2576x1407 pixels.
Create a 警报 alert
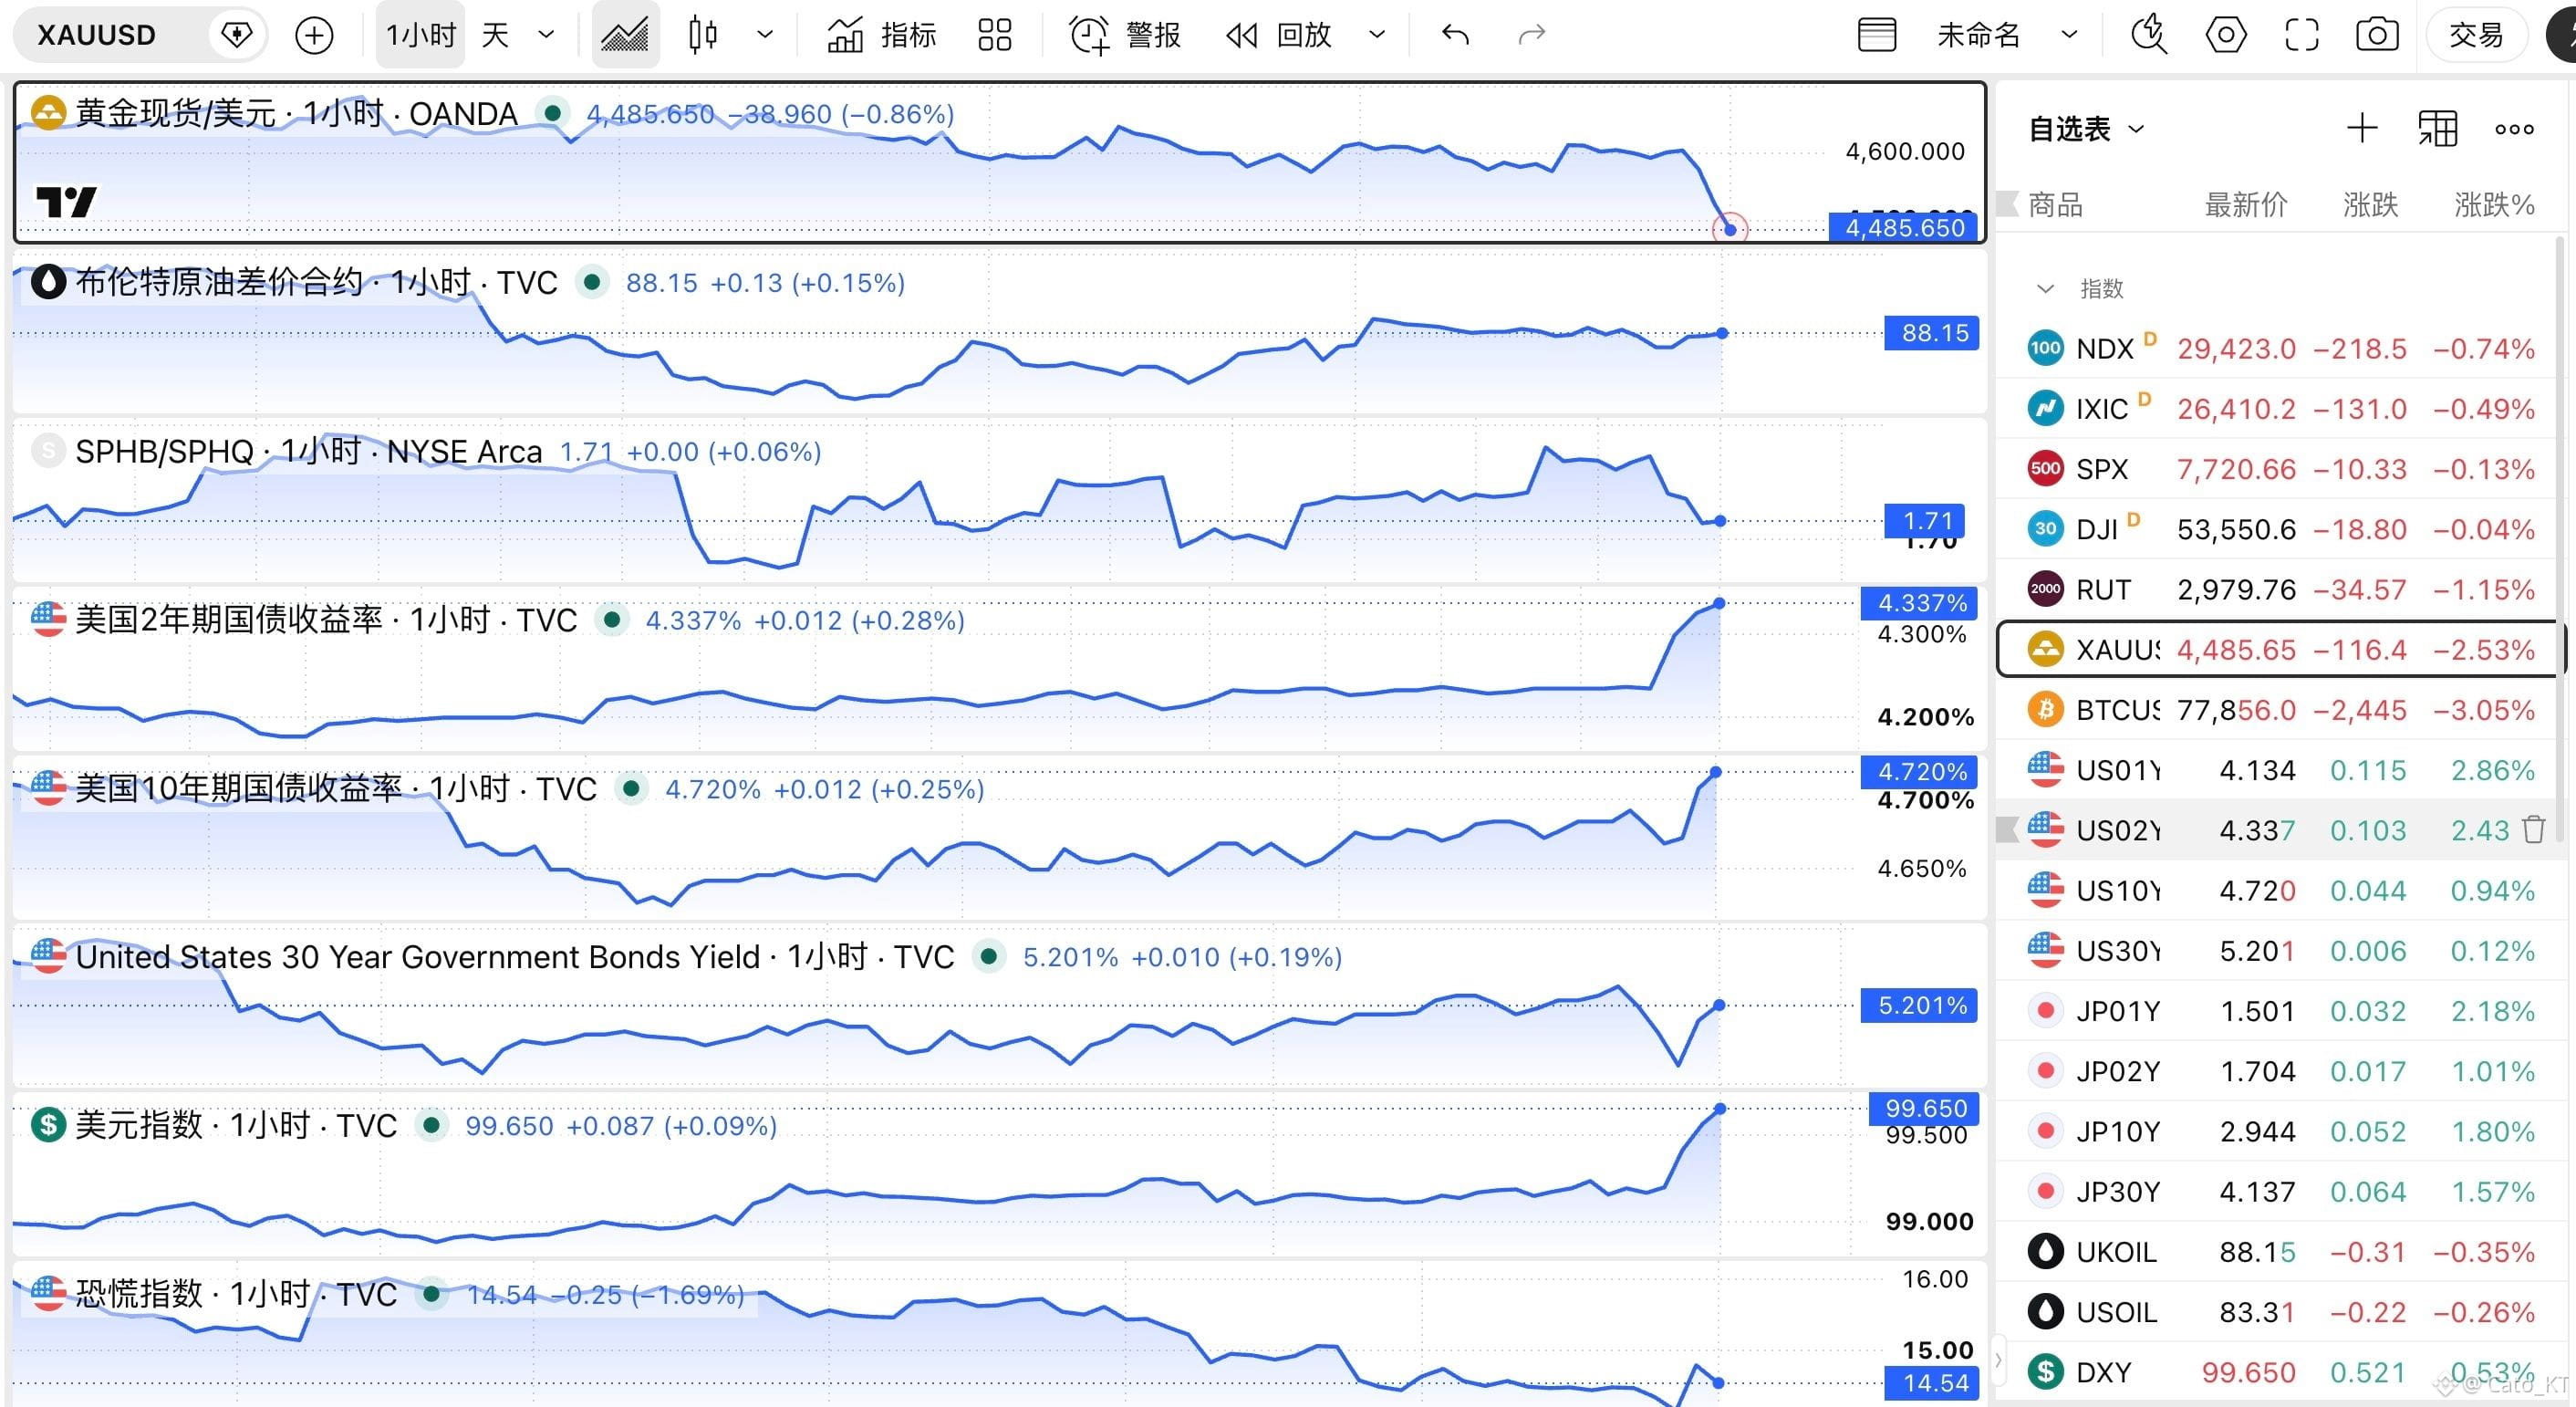pyautogui.click(x=1125, y=35)
